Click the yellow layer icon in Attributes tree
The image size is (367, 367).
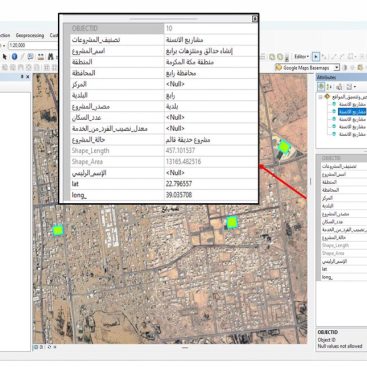tap(327, 97)
